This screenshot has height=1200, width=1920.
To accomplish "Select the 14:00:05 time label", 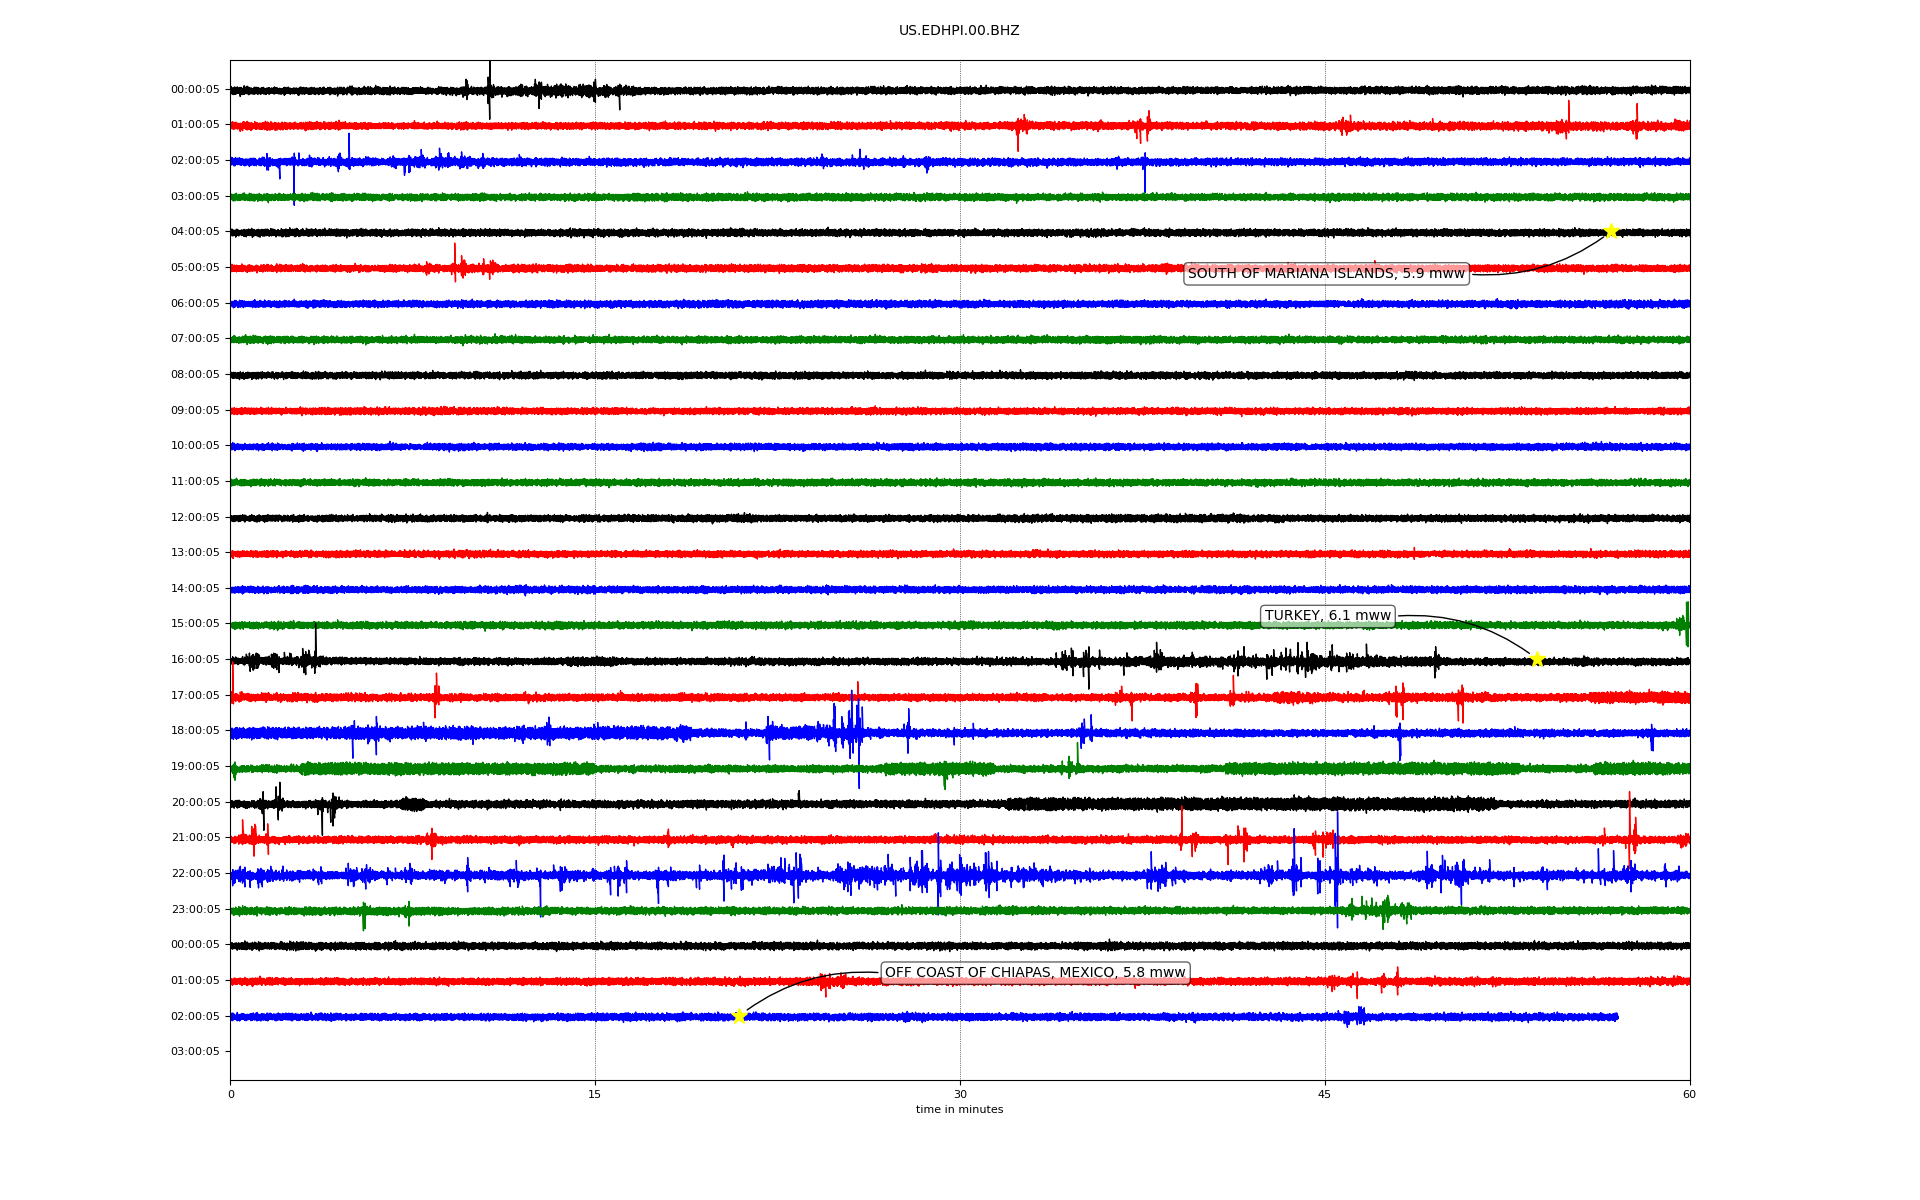I will pyautogui.click(x=195, y=589).
